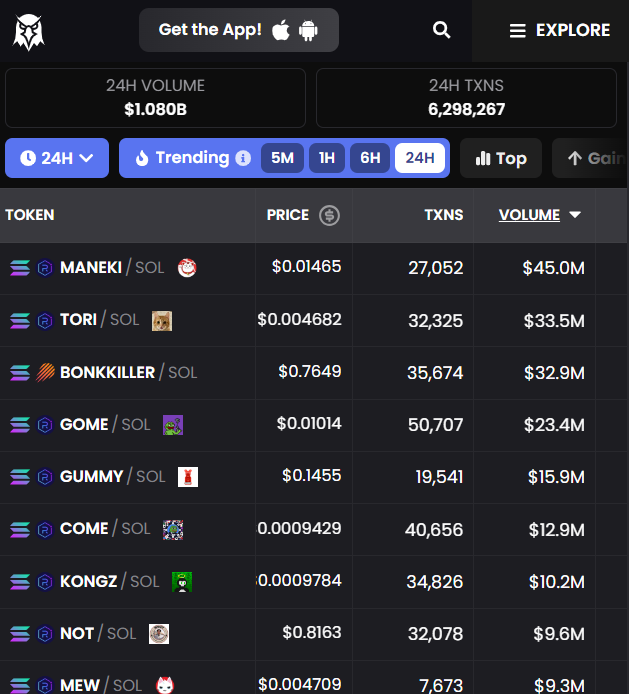Open the owl logo home page
This screenshot has width=629, height=694.
point(29,31)
